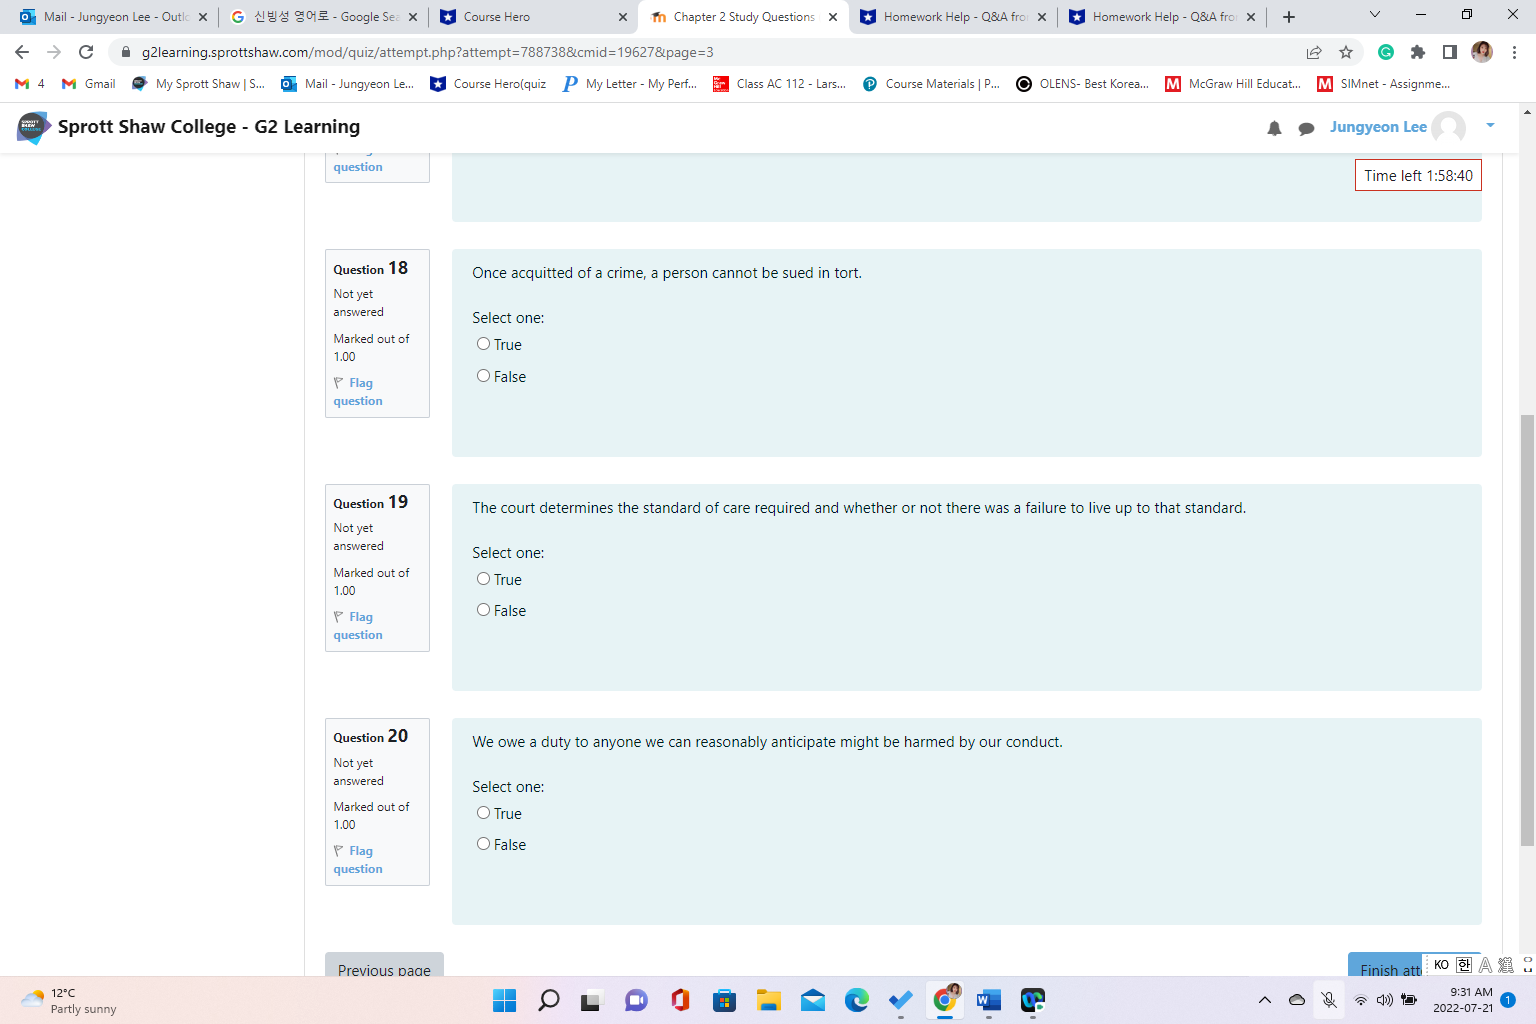Open Microsoft Edge from the taskbar
1536x1024 pixels.
pyautogui.click(x=856, y=1000)
